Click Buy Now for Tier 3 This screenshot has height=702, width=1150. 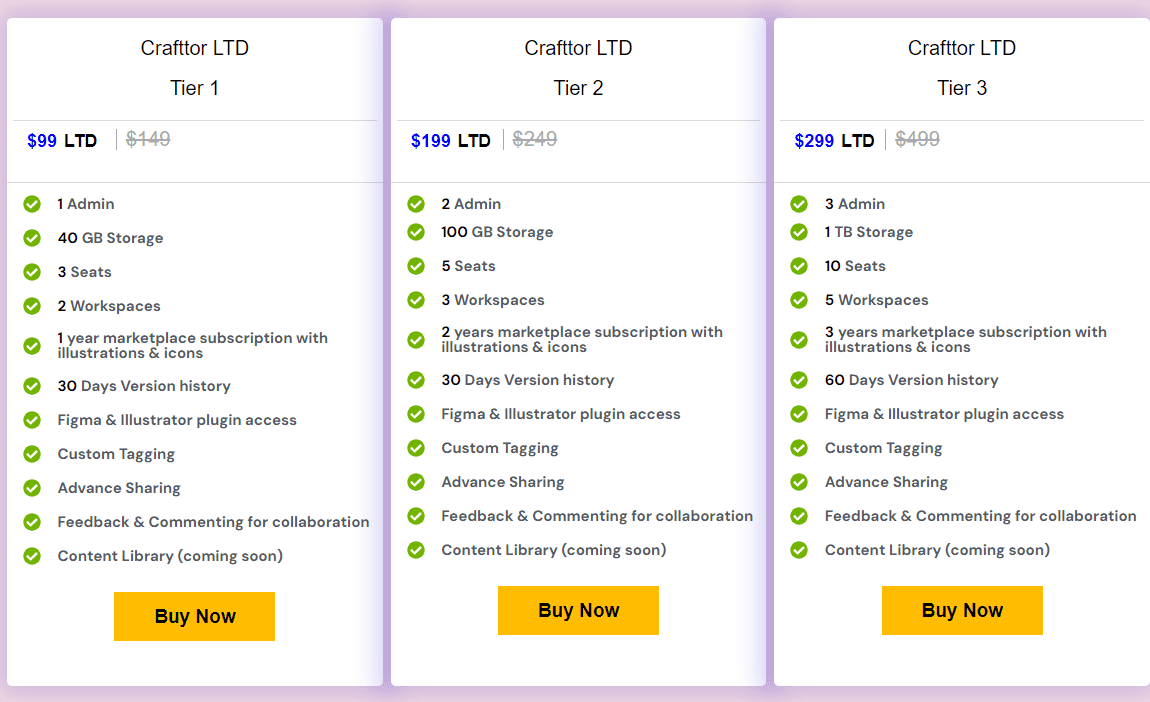tap(962, 610)
